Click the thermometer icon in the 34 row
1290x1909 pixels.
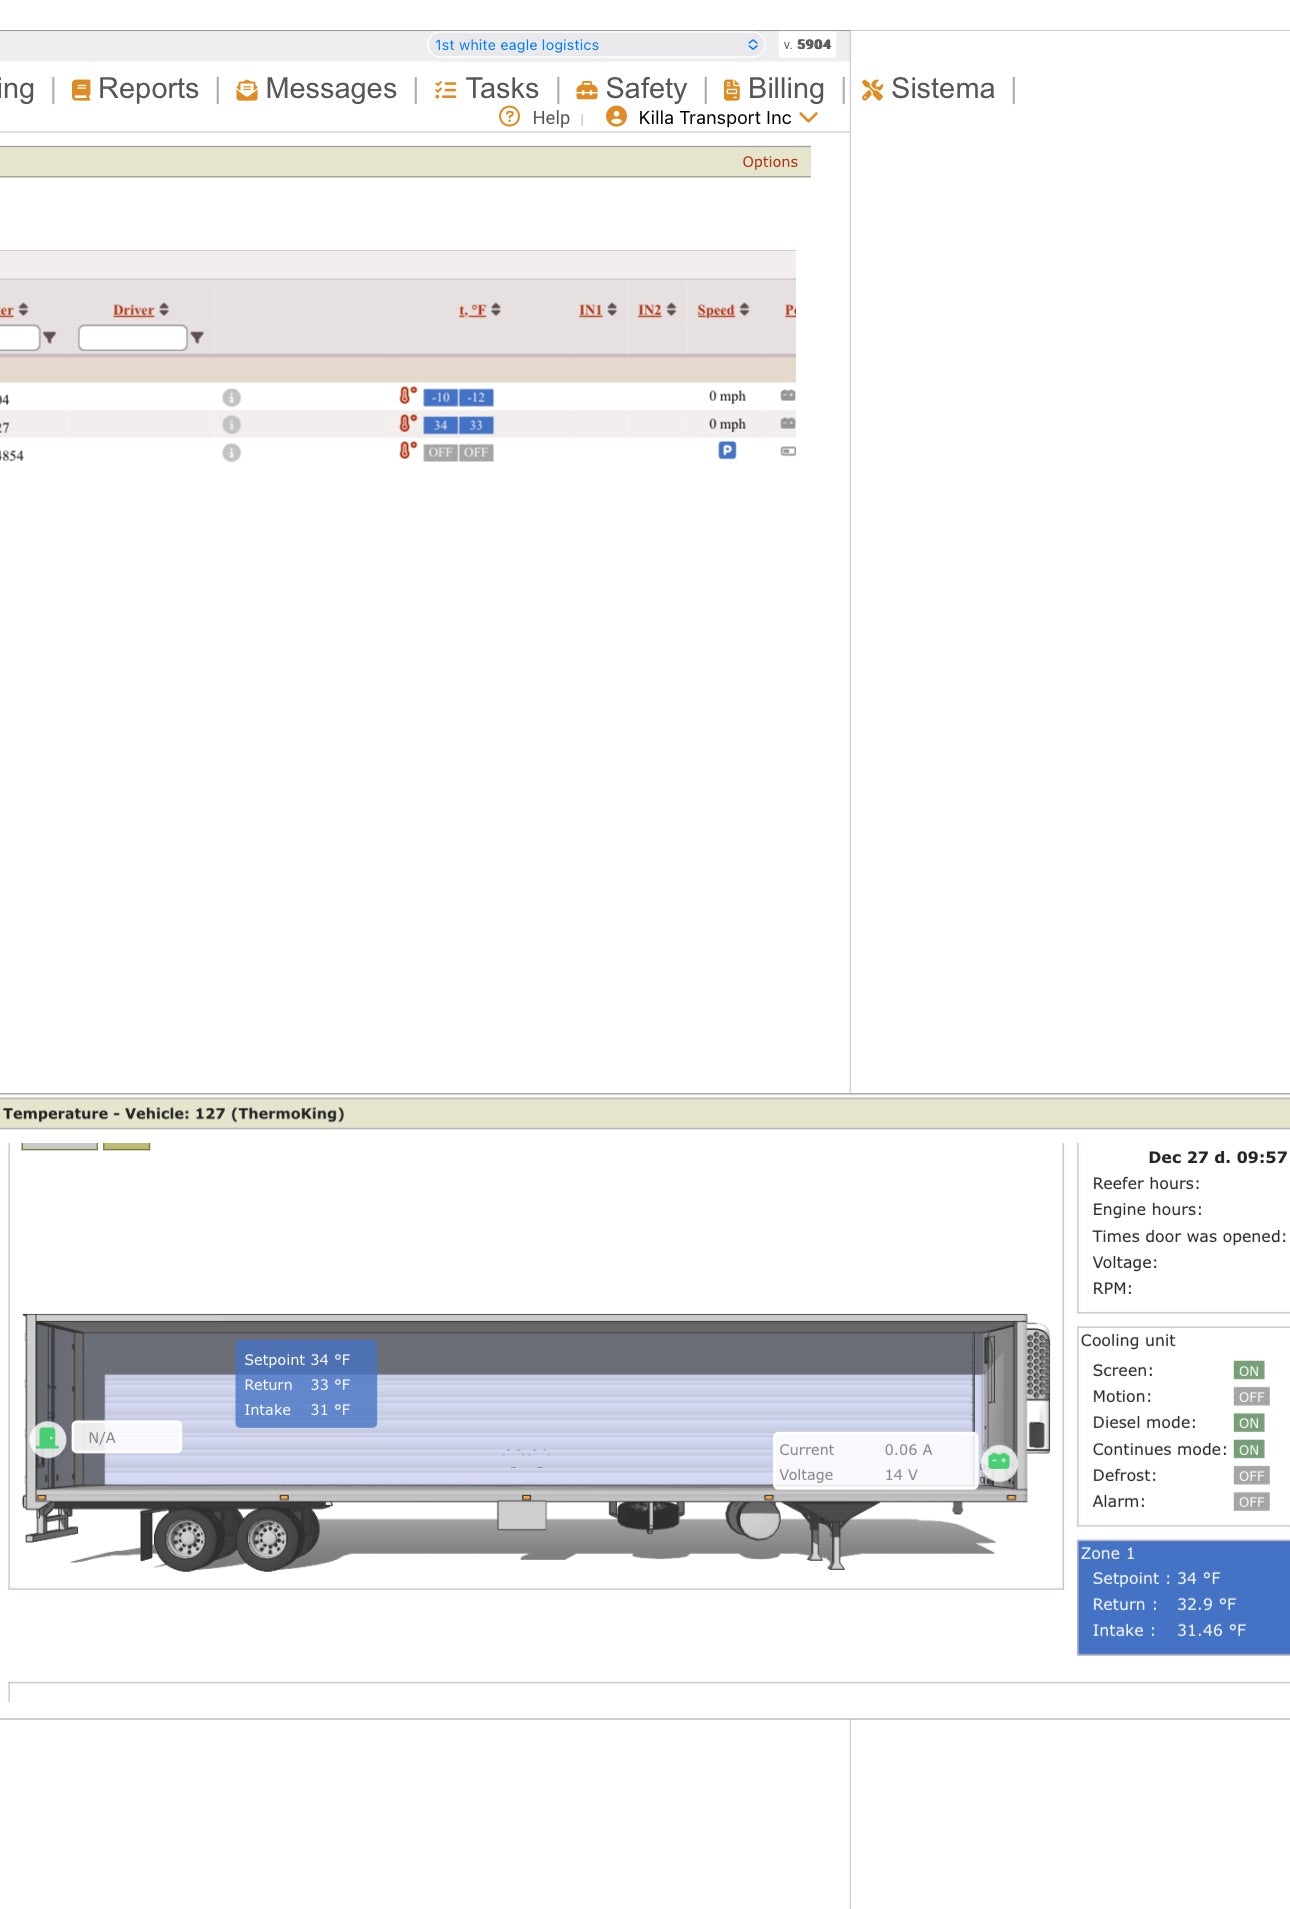click(407, 424)
